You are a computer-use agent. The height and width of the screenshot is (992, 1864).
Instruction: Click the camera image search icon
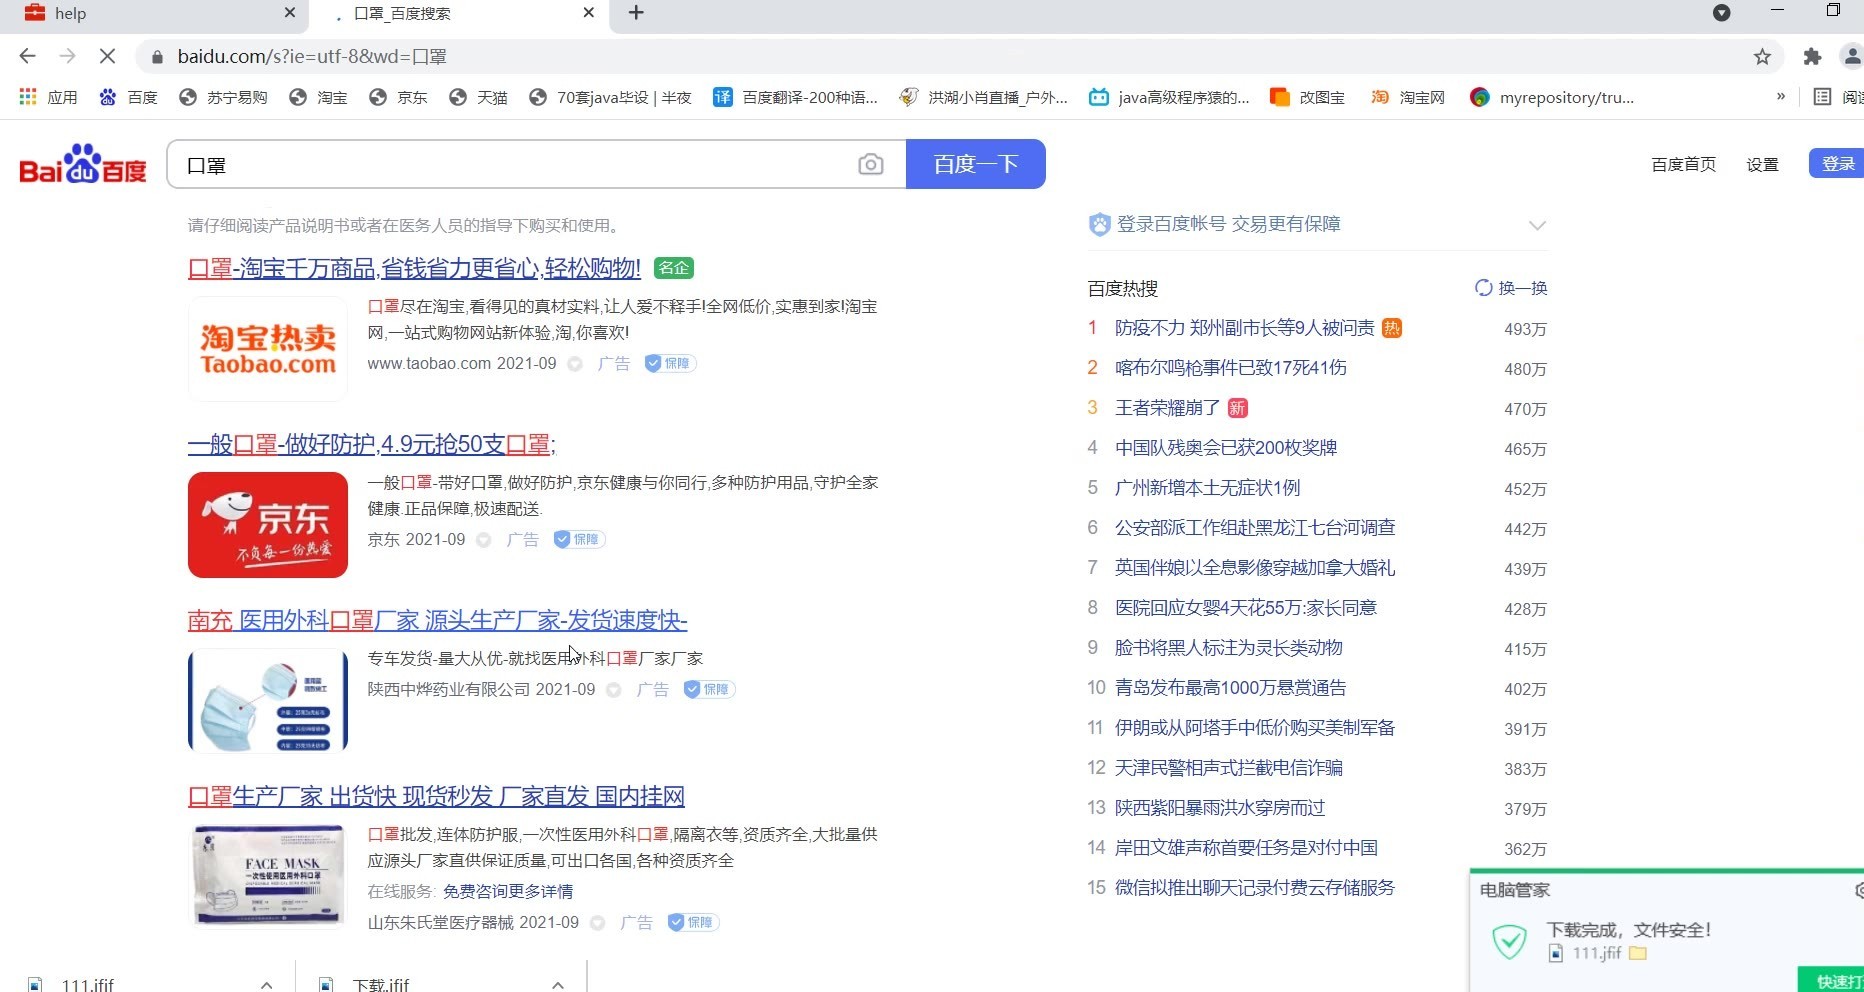pos(870,164)
